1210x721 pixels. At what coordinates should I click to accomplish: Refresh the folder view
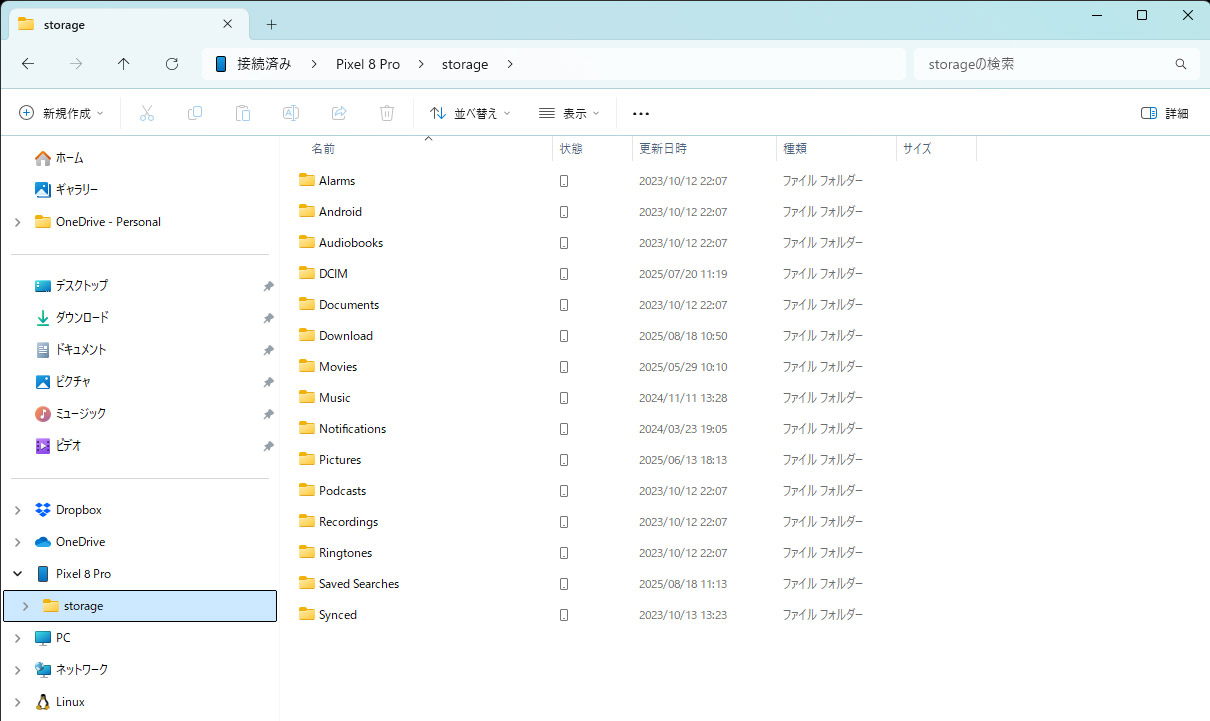[171, 63]
